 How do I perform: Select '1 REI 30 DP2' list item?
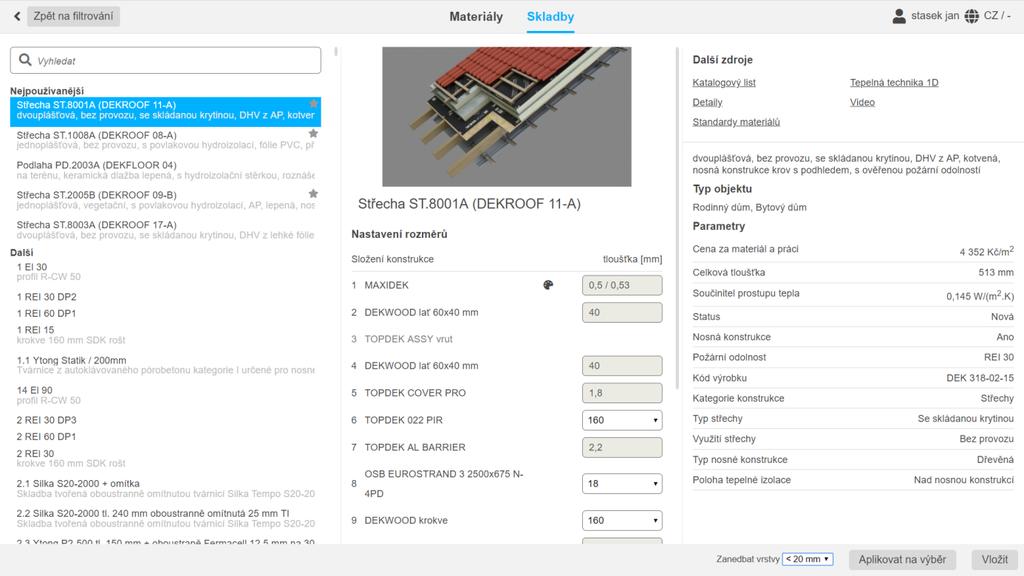click(165, 296)
